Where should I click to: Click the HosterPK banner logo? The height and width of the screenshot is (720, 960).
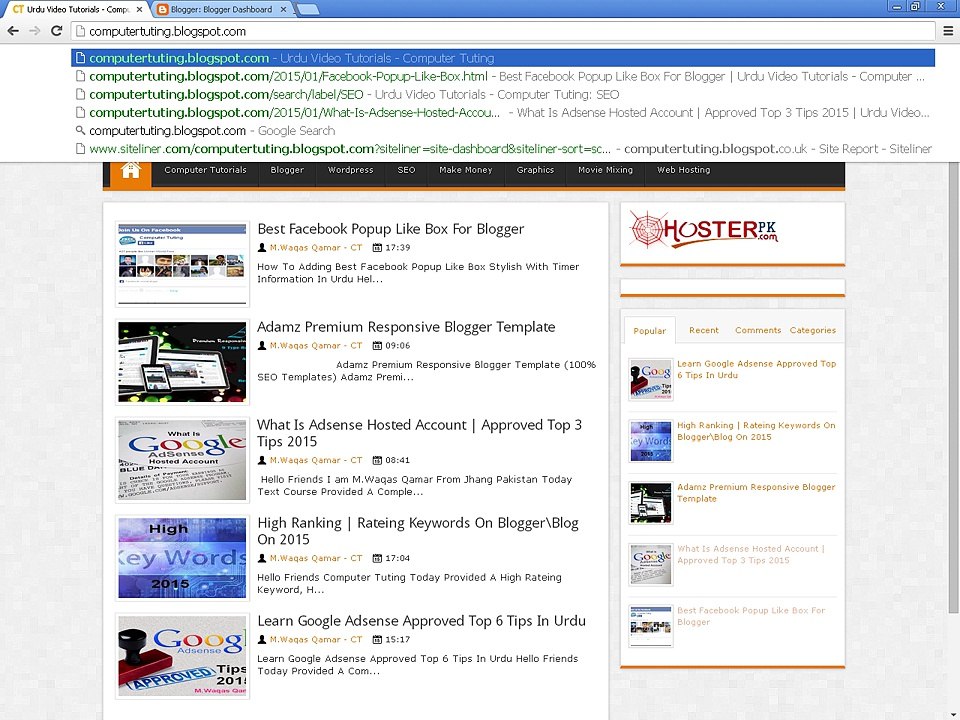pyautogui.click(x=704, y=230)
